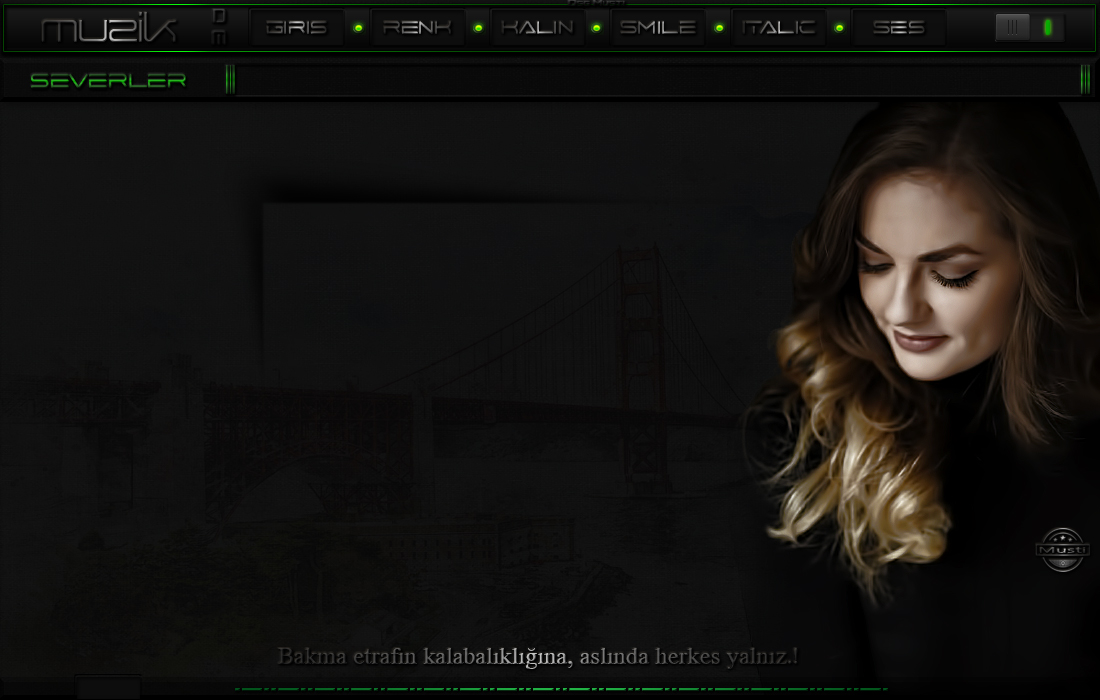Click the gray striped switch button

pyautogui.click(x=1012, y=27)
